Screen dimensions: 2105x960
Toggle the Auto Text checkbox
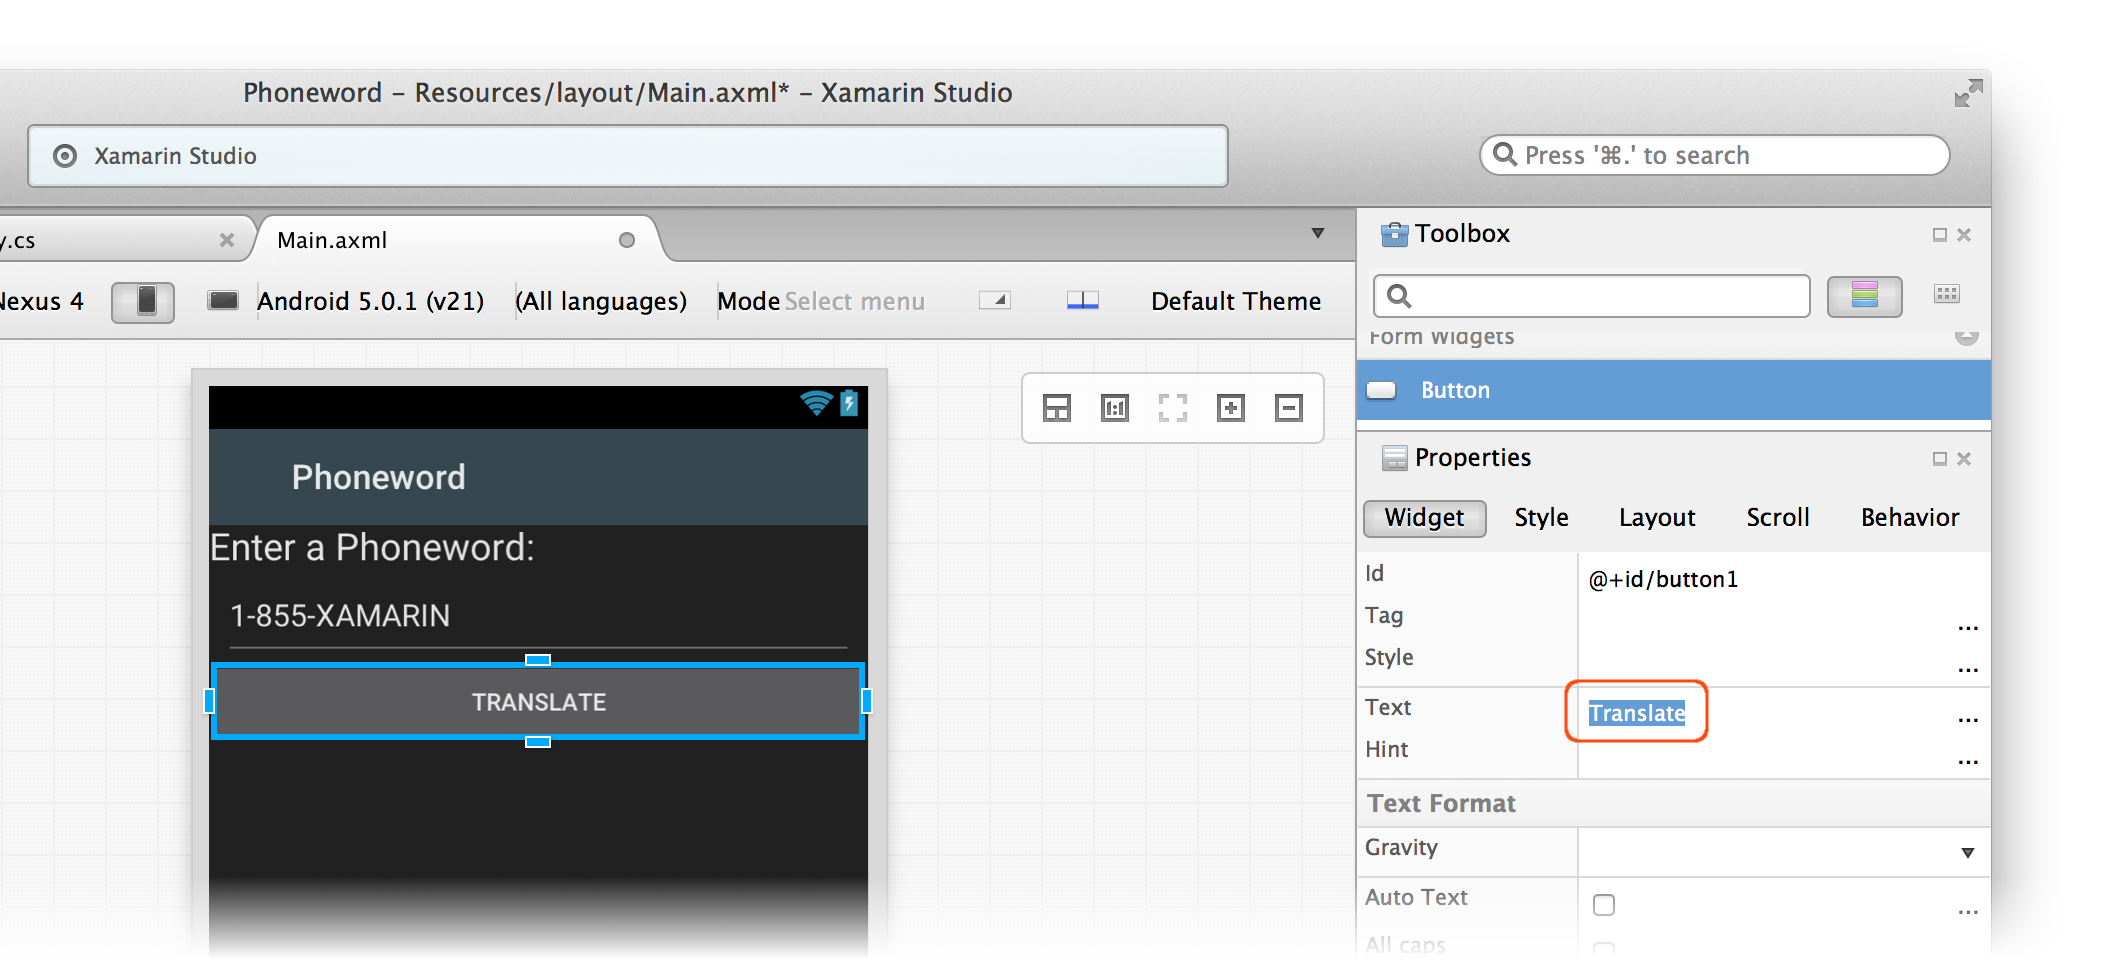[x=1604, y=905]
